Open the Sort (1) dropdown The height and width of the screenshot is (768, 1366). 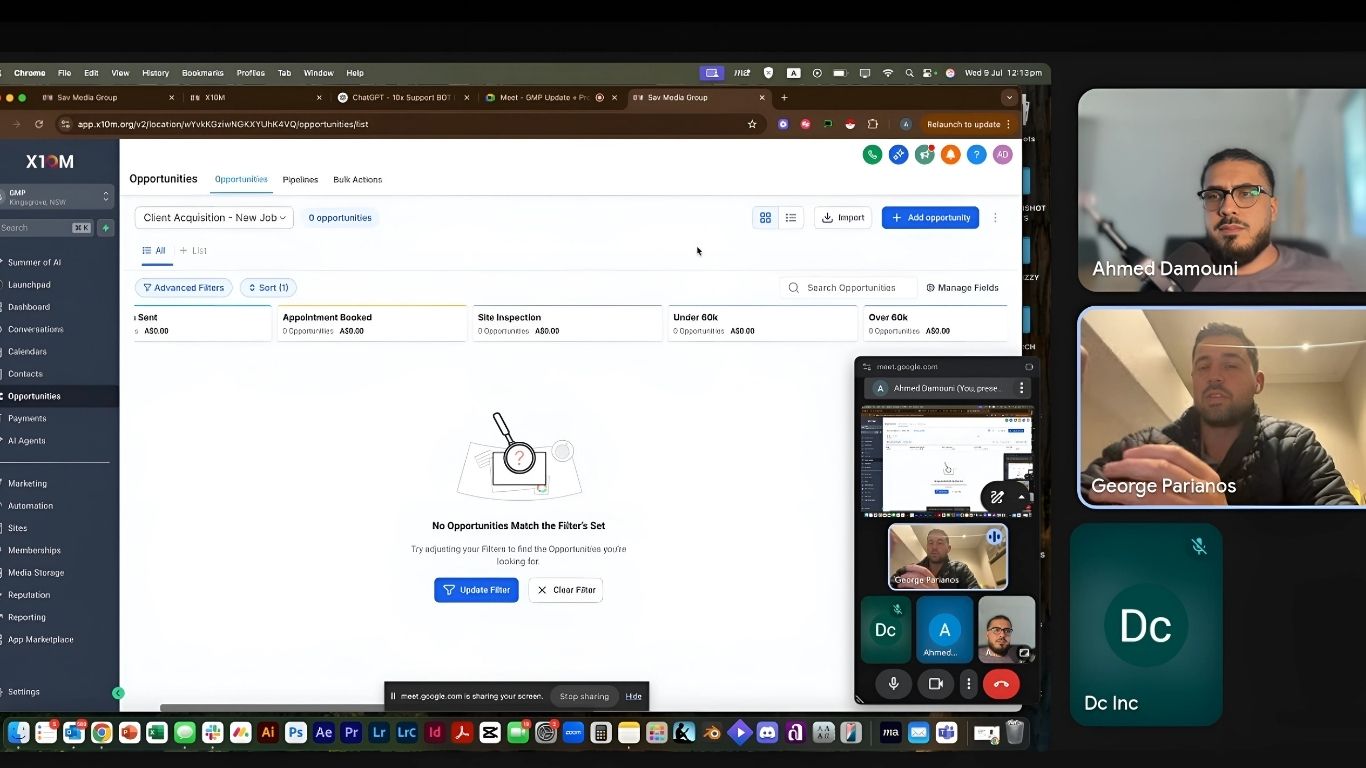268,288
